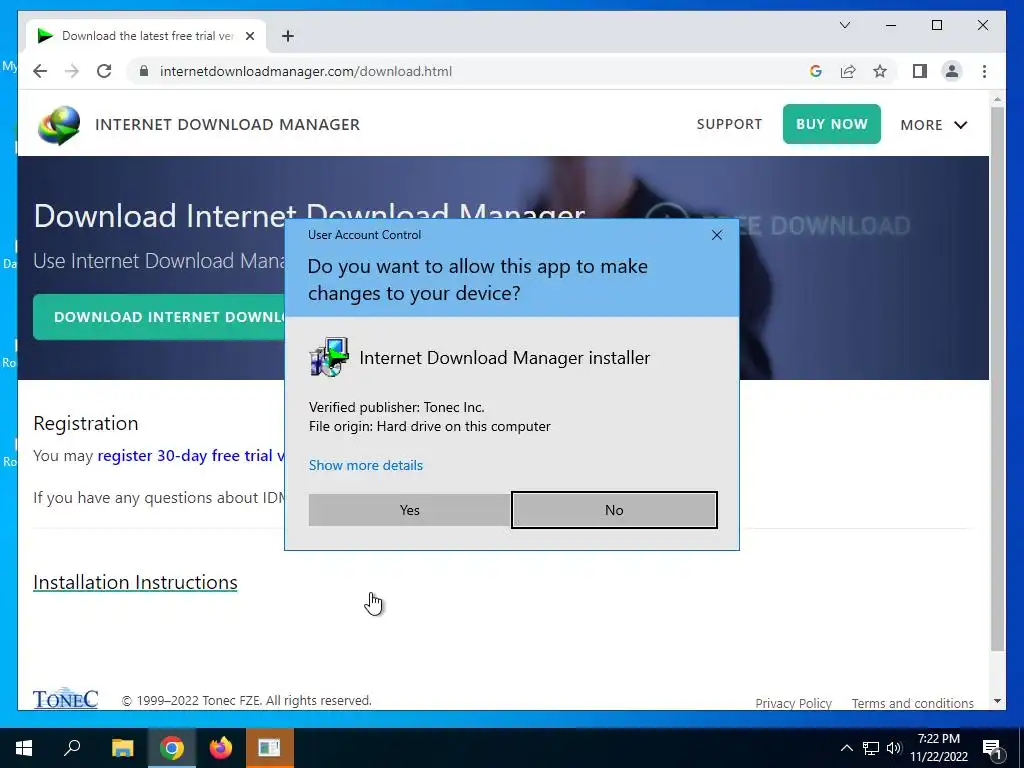The image size is (1024, 768).
Task: Open Terms and conditions footer link
Action: 912,703
